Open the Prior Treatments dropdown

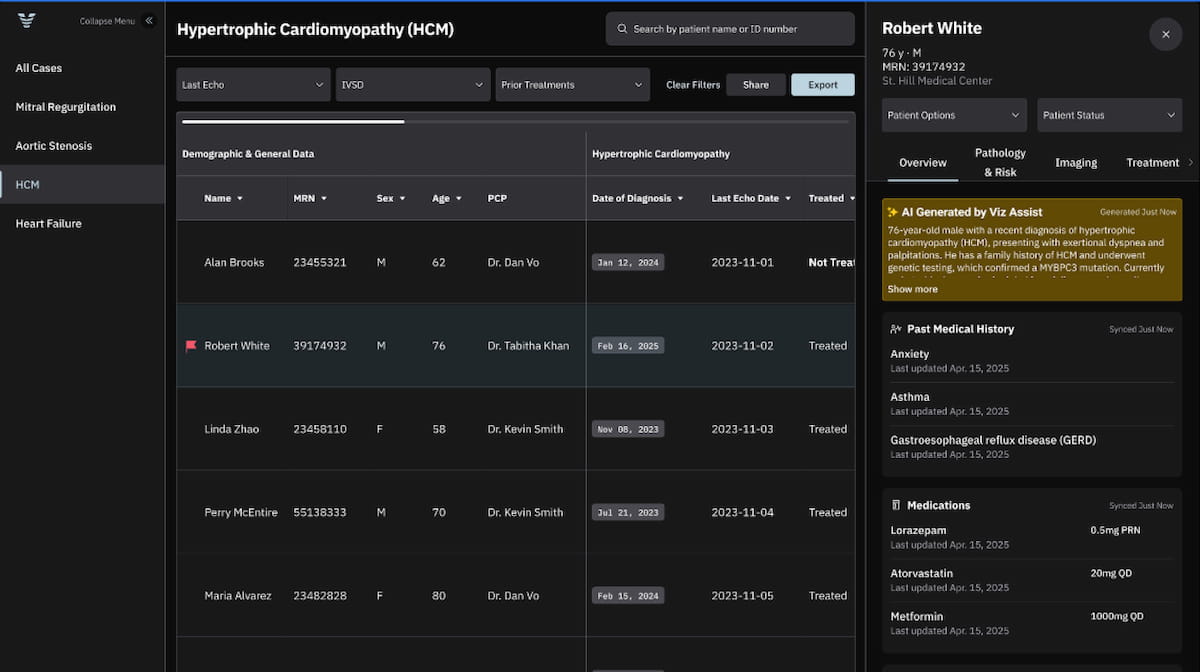point(572,85)
